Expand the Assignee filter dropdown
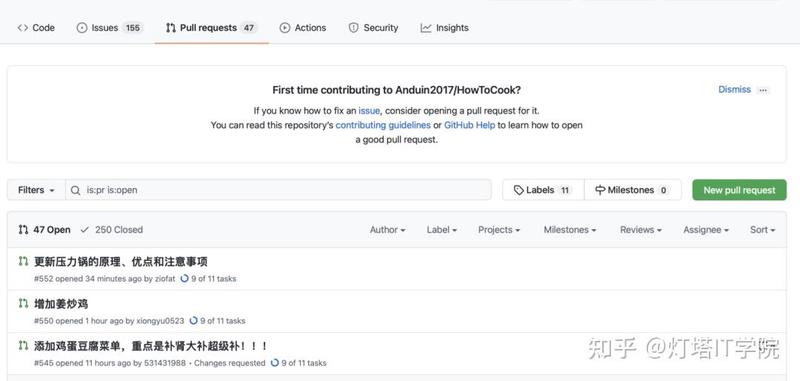The height and width of the screenshot is (381, 800). tap(706, 230)
